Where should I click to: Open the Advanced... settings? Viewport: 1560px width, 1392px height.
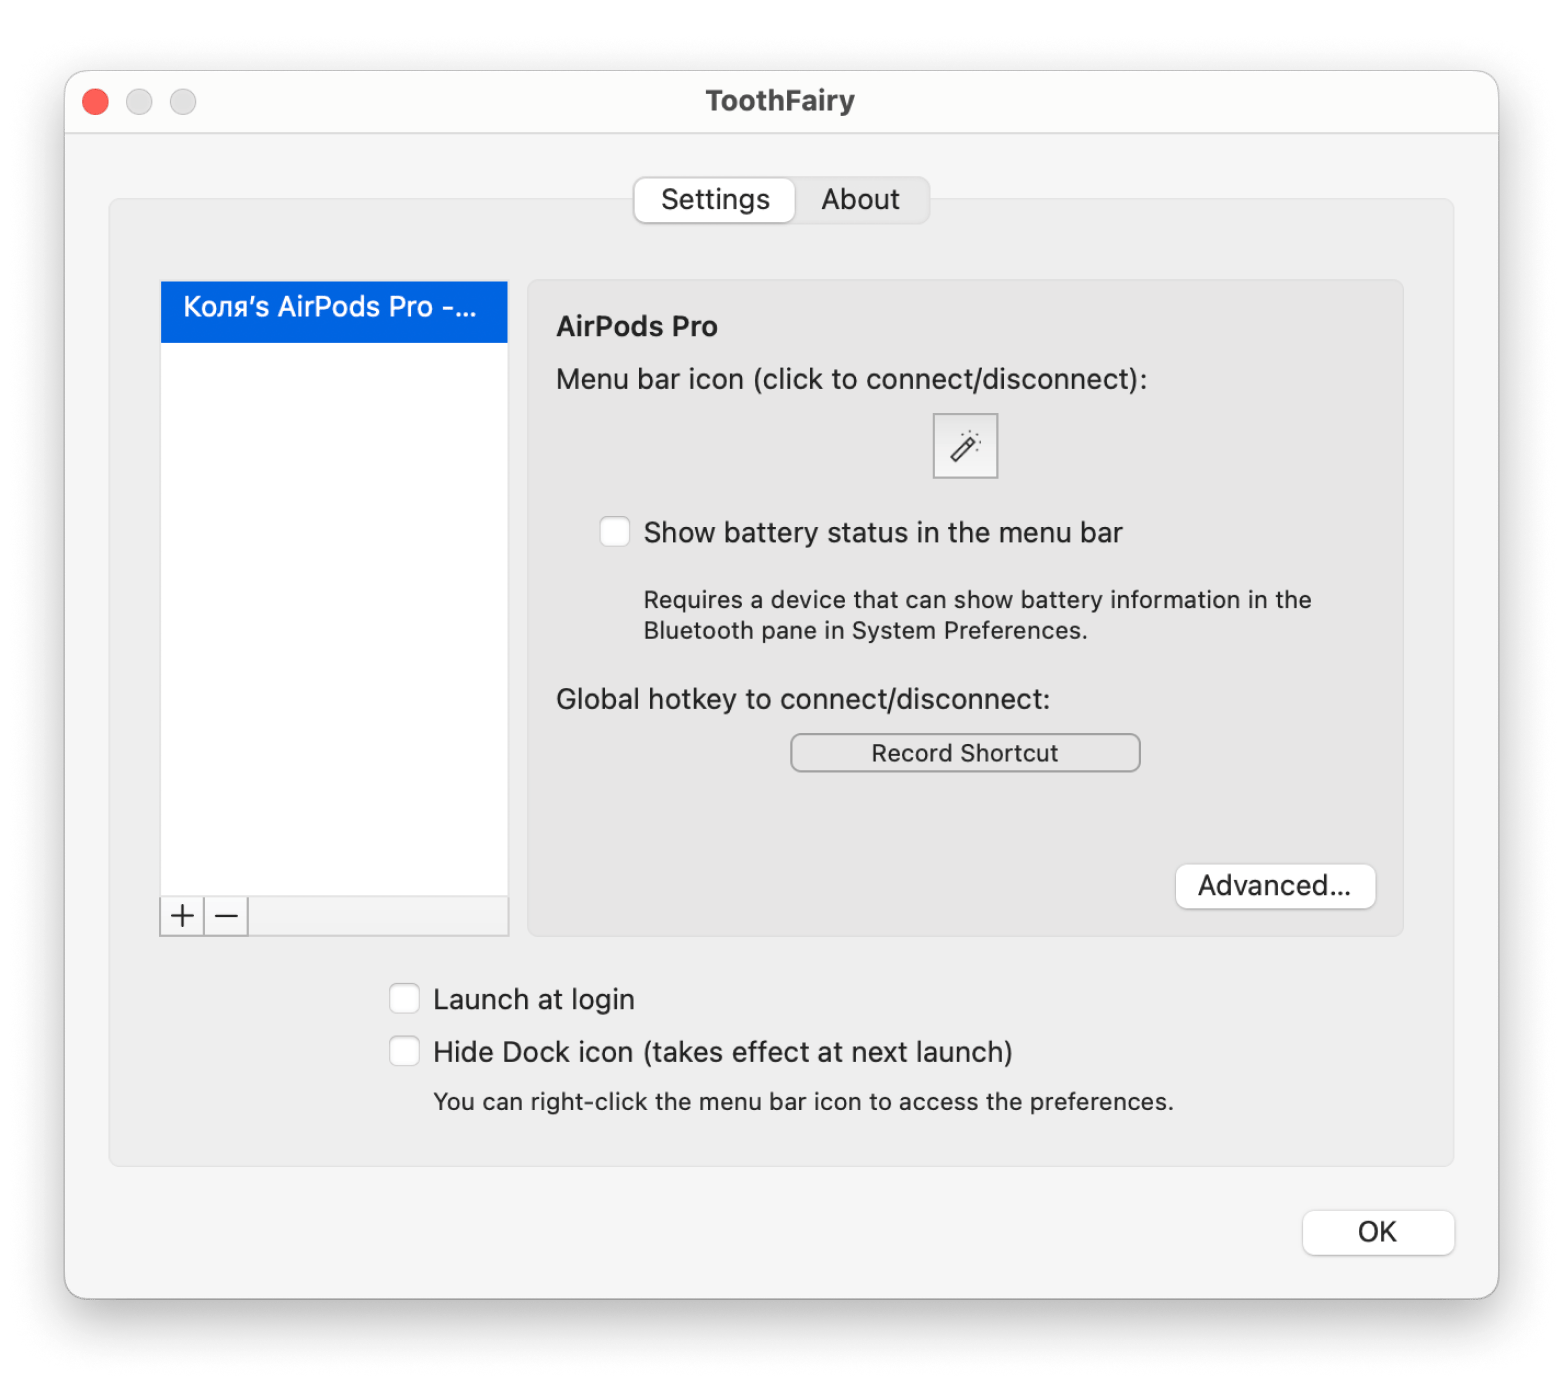pyautogui.click(x=1274, y=886)
